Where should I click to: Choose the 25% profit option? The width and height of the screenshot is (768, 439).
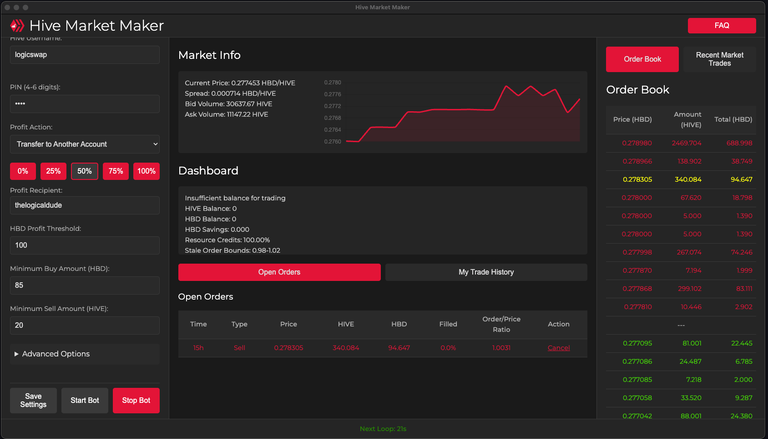click(x=53, y=171)
